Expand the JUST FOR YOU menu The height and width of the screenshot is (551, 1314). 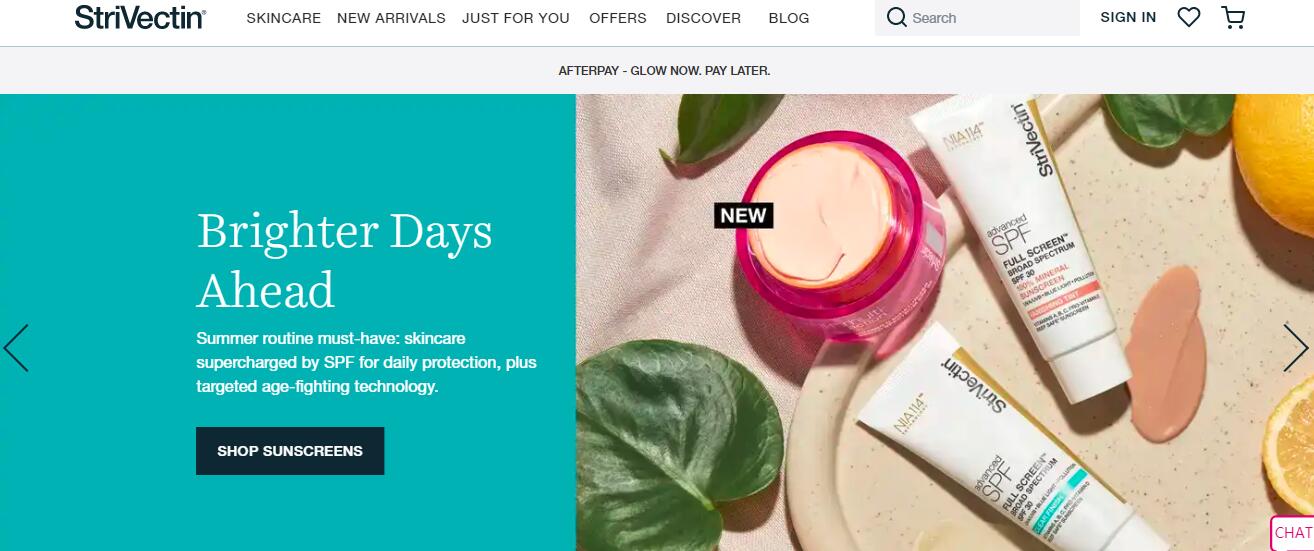click(x=516, y=18)
